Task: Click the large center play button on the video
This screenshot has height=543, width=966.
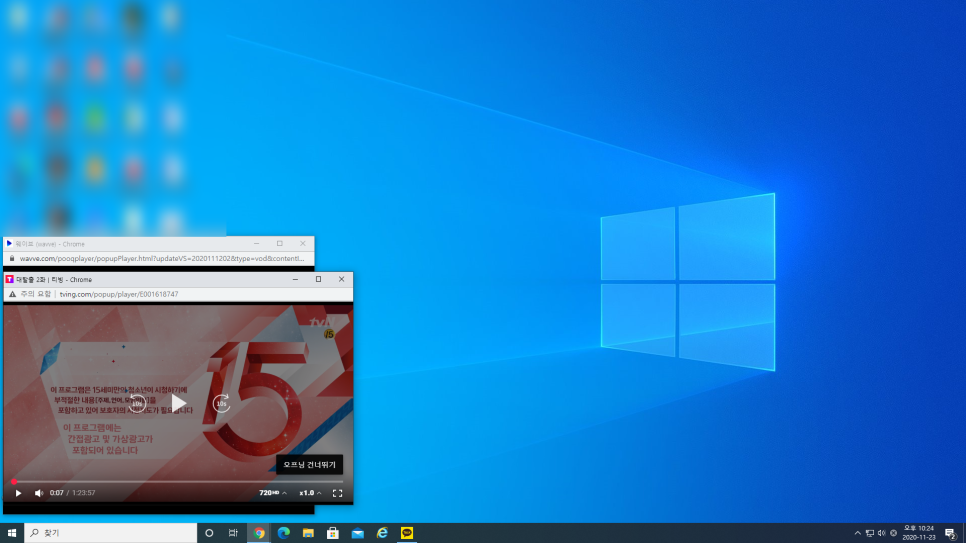Action: [179, 404]
